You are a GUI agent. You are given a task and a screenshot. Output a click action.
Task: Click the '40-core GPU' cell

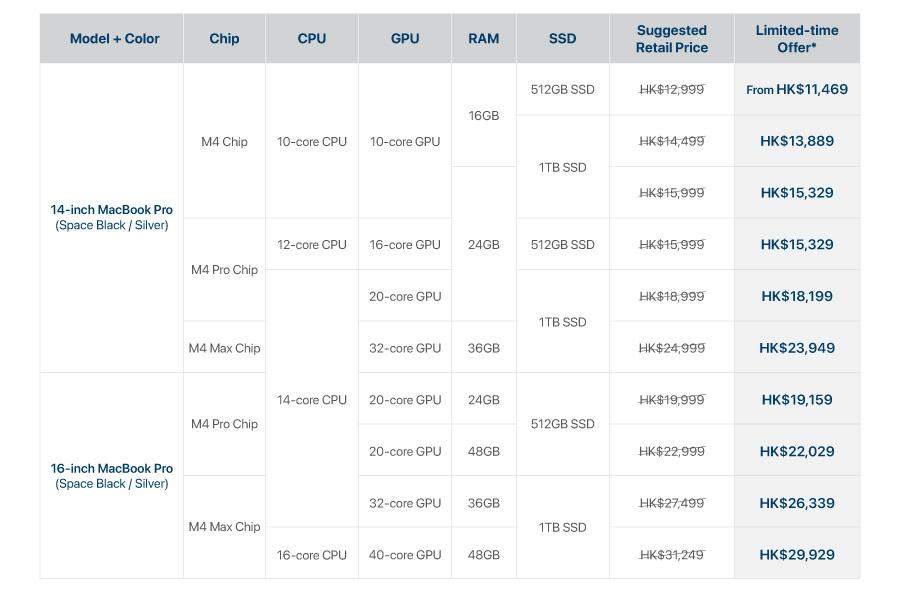(405, 555)
